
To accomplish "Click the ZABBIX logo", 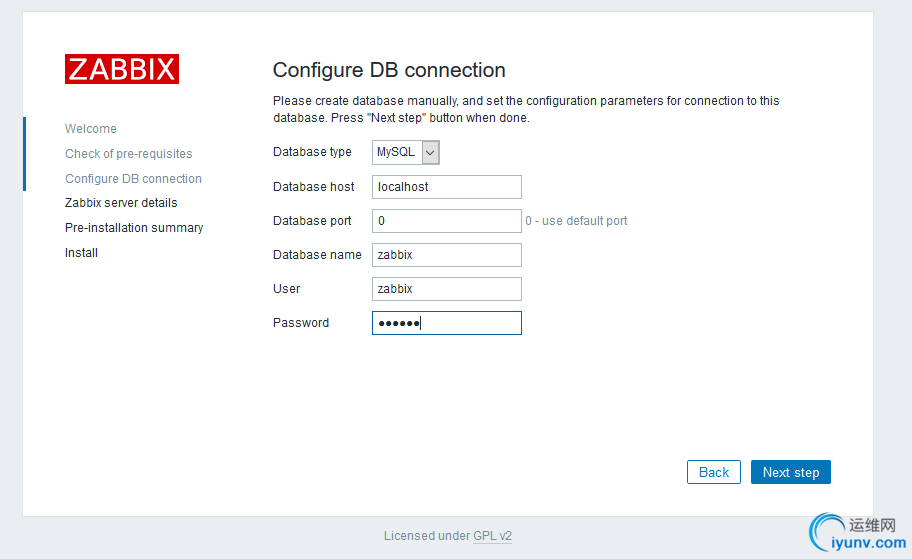I will point(122,69).
